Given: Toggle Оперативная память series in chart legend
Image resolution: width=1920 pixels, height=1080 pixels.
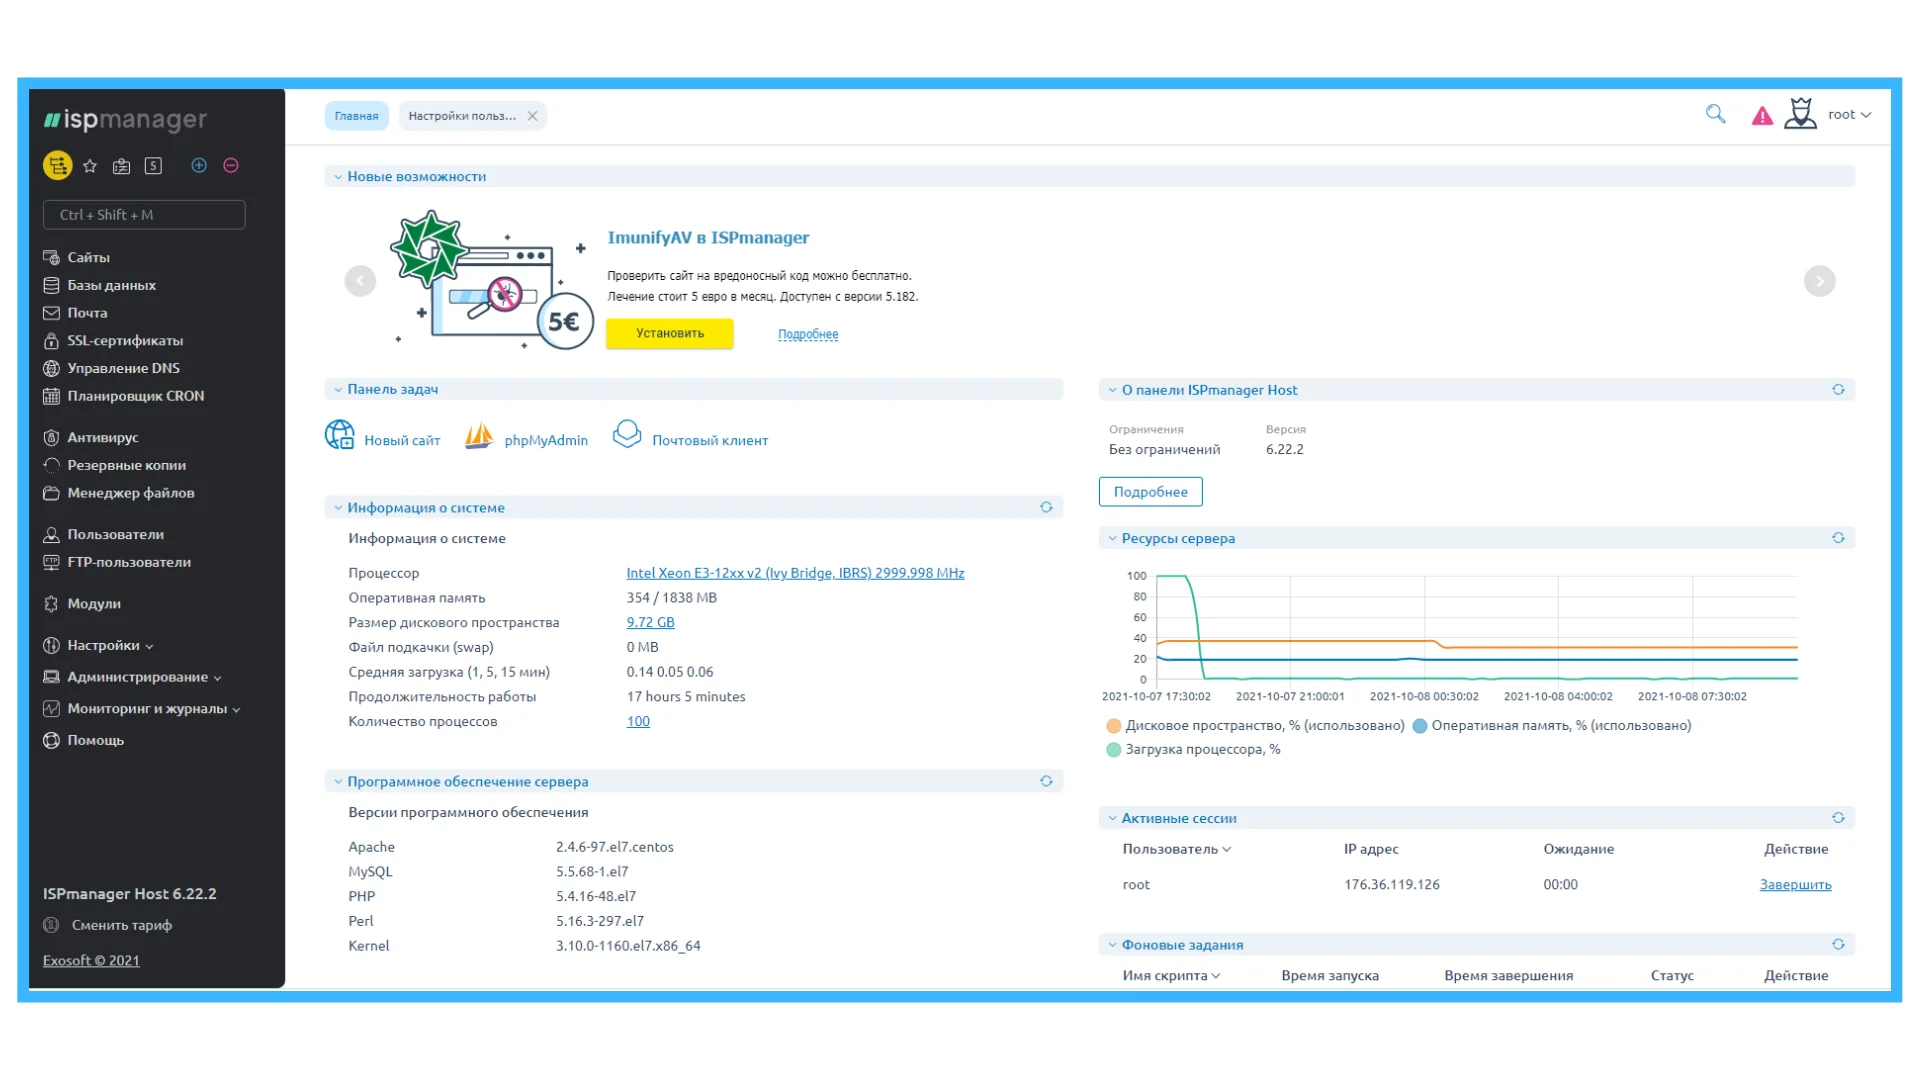Looking at the screenshot, I should pyautogui.click(x=1552, y=726).
